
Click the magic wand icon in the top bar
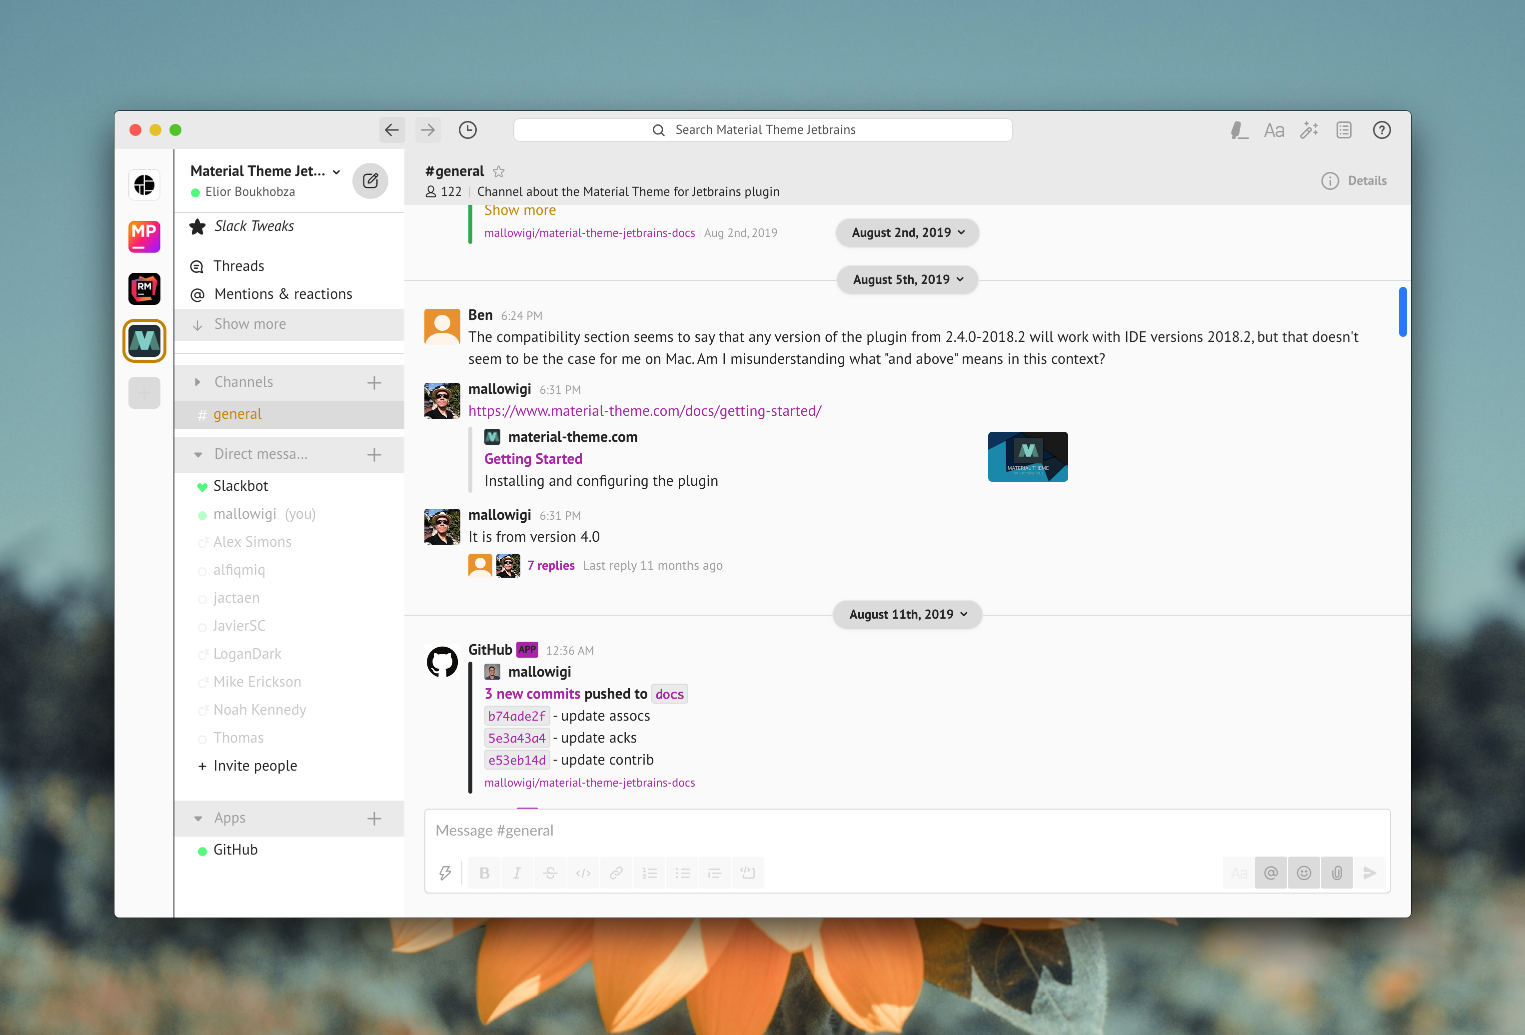pos(1309,130)
